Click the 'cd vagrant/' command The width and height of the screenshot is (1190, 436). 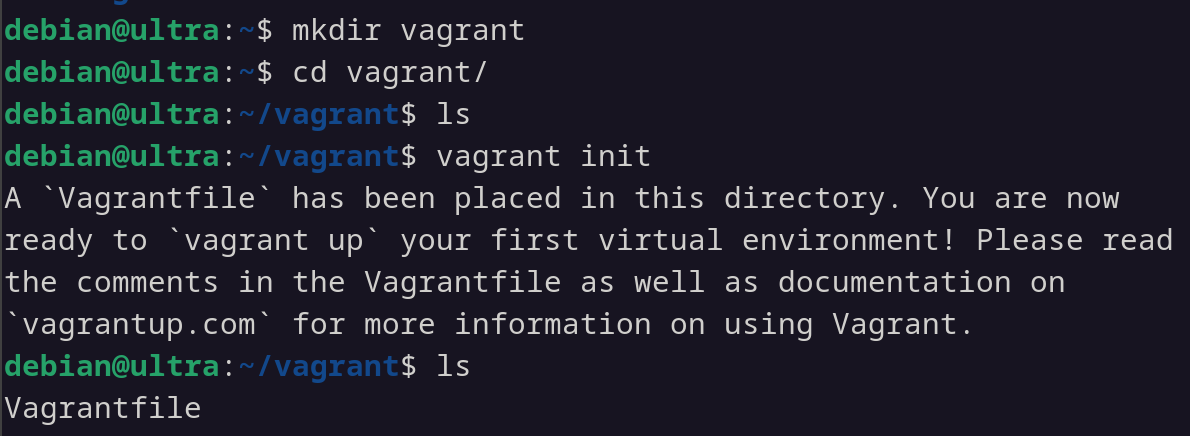pyautogui.click(x=390, y=73)
